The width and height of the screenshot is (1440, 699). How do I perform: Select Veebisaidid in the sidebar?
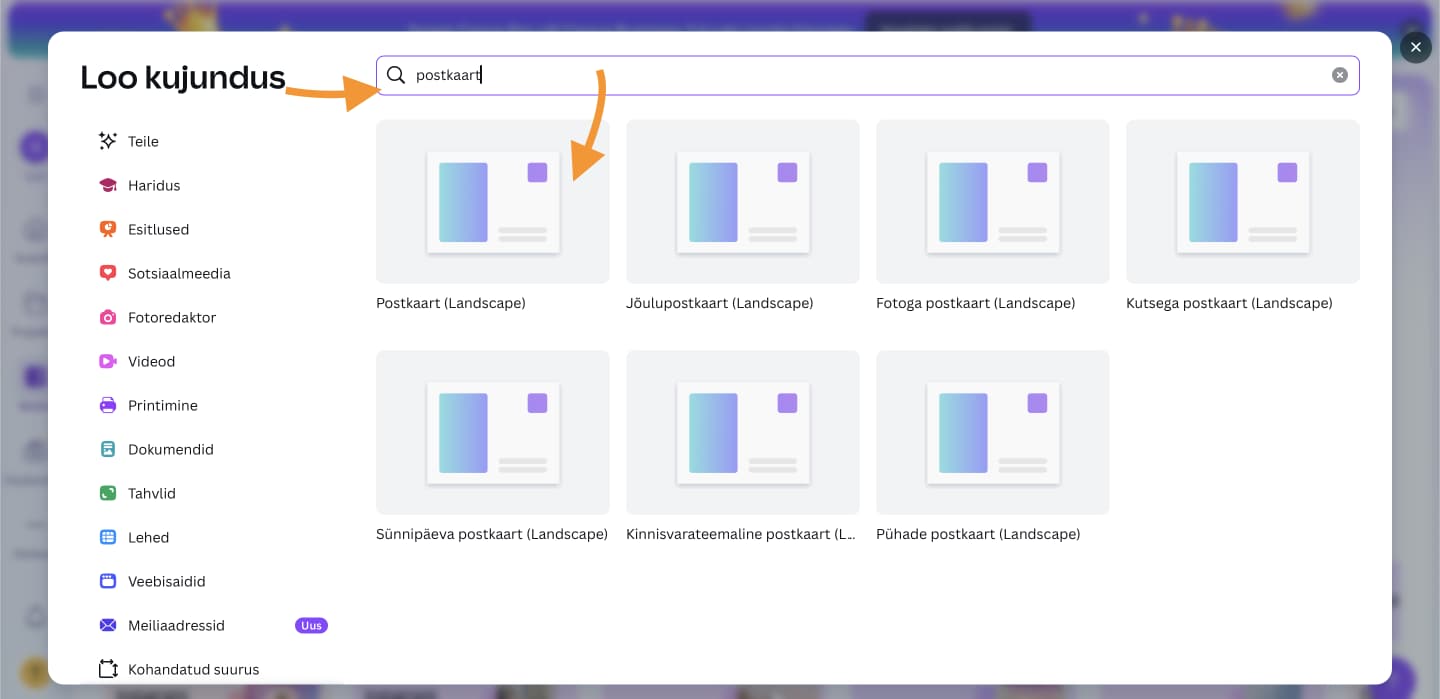pos(166,581)
